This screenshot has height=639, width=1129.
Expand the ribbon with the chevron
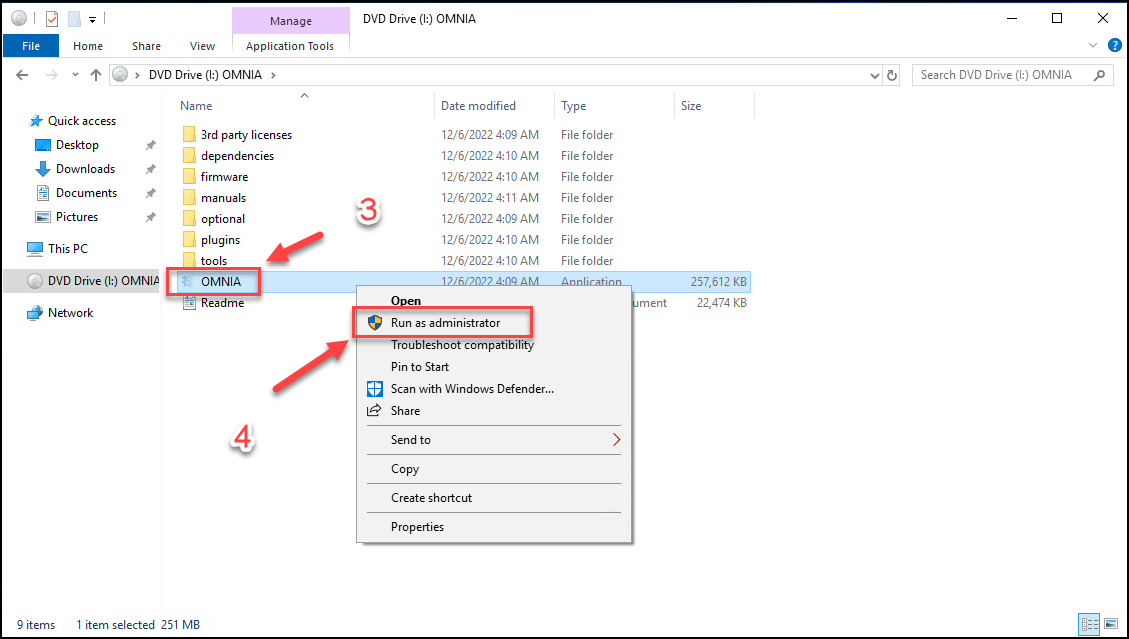1093,45
